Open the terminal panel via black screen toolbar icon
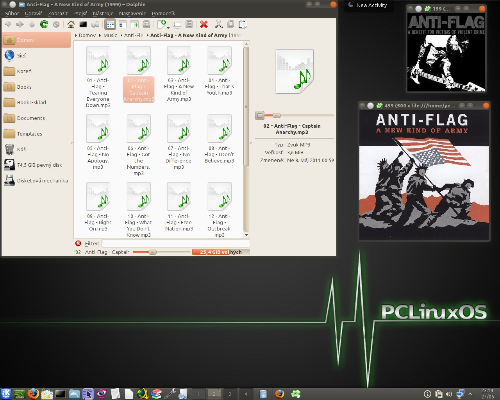 tap(83, 24)
